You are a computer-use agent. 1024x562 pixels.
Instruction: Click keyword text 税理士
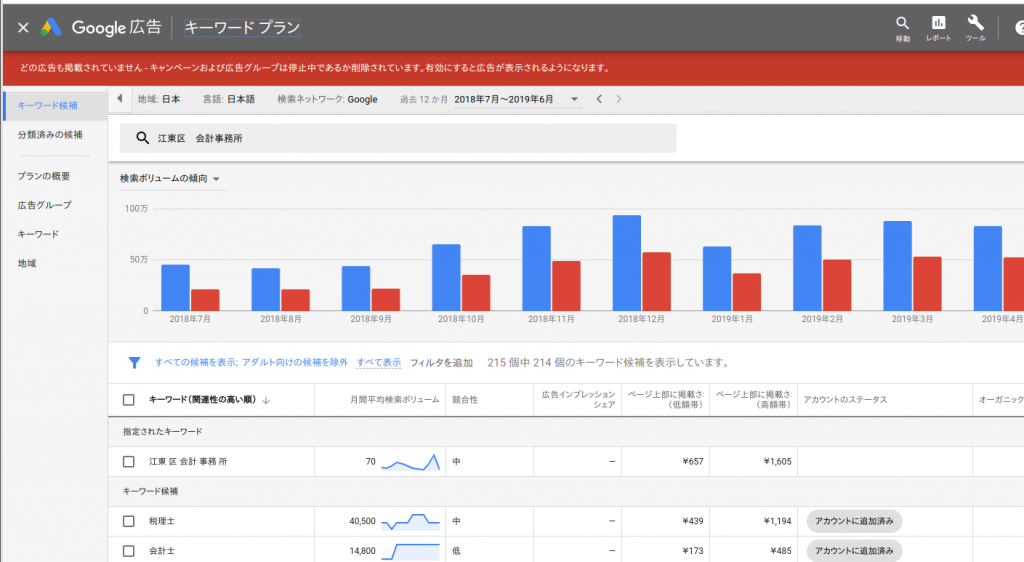161,521
